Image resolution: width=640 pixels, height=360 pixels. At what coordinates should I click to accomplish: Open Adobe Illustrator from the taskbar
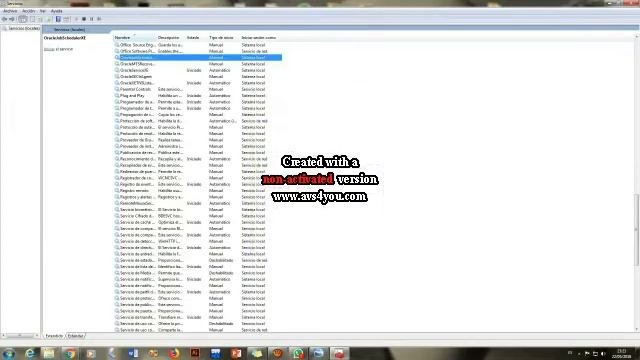(x=195, y=353)
